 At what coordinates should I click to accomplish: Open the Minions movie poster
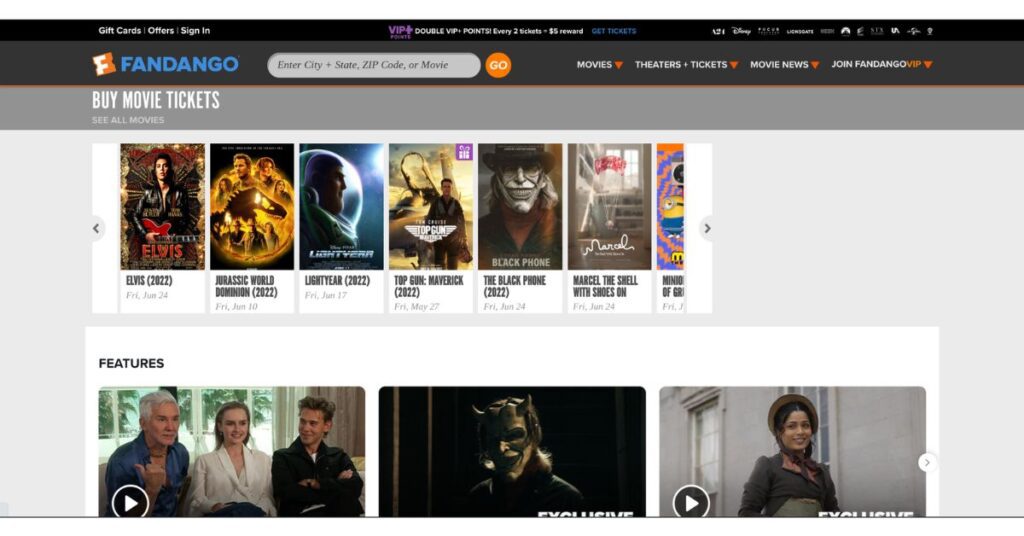coord(671,207)
